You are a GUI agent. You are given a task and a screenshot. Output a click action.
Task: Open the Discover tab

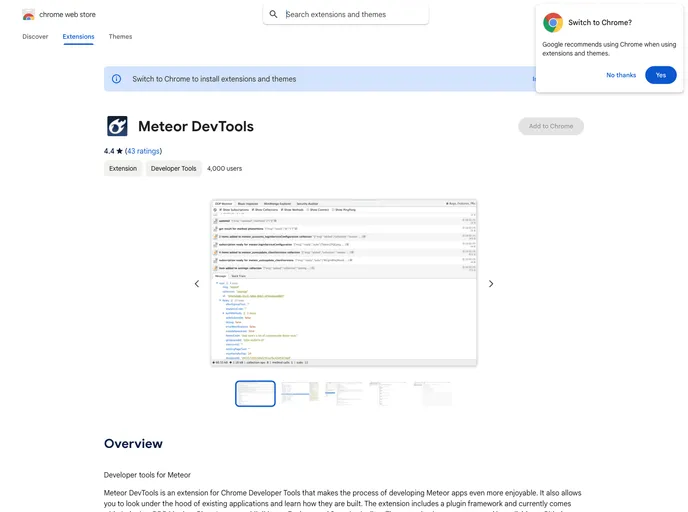pos(35,36)
